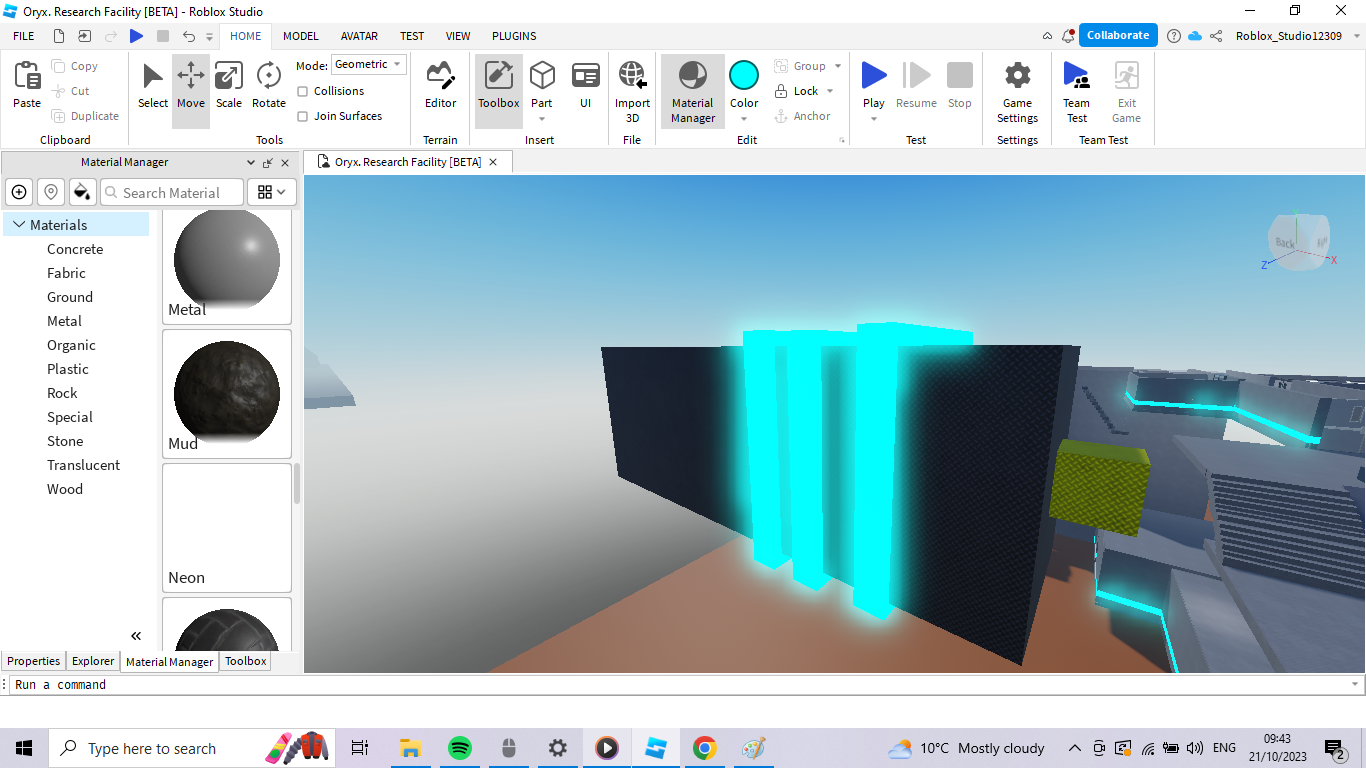This screenshot has width=1366, height=768.
Task: Click the quick-access play arrow in title toolbar
Action: pos(136,36)
